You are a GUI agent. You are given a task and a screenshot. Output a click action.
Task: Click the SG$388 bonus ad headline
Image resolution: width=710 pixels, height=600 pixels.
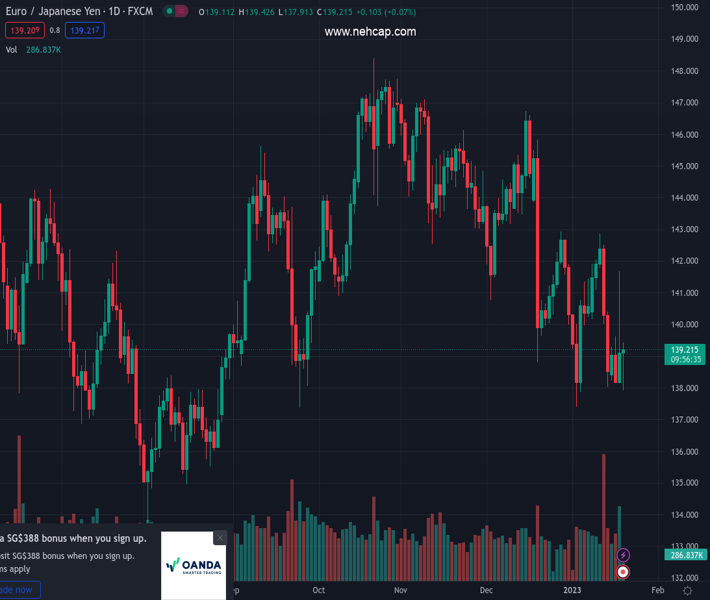tap(75, 538)
